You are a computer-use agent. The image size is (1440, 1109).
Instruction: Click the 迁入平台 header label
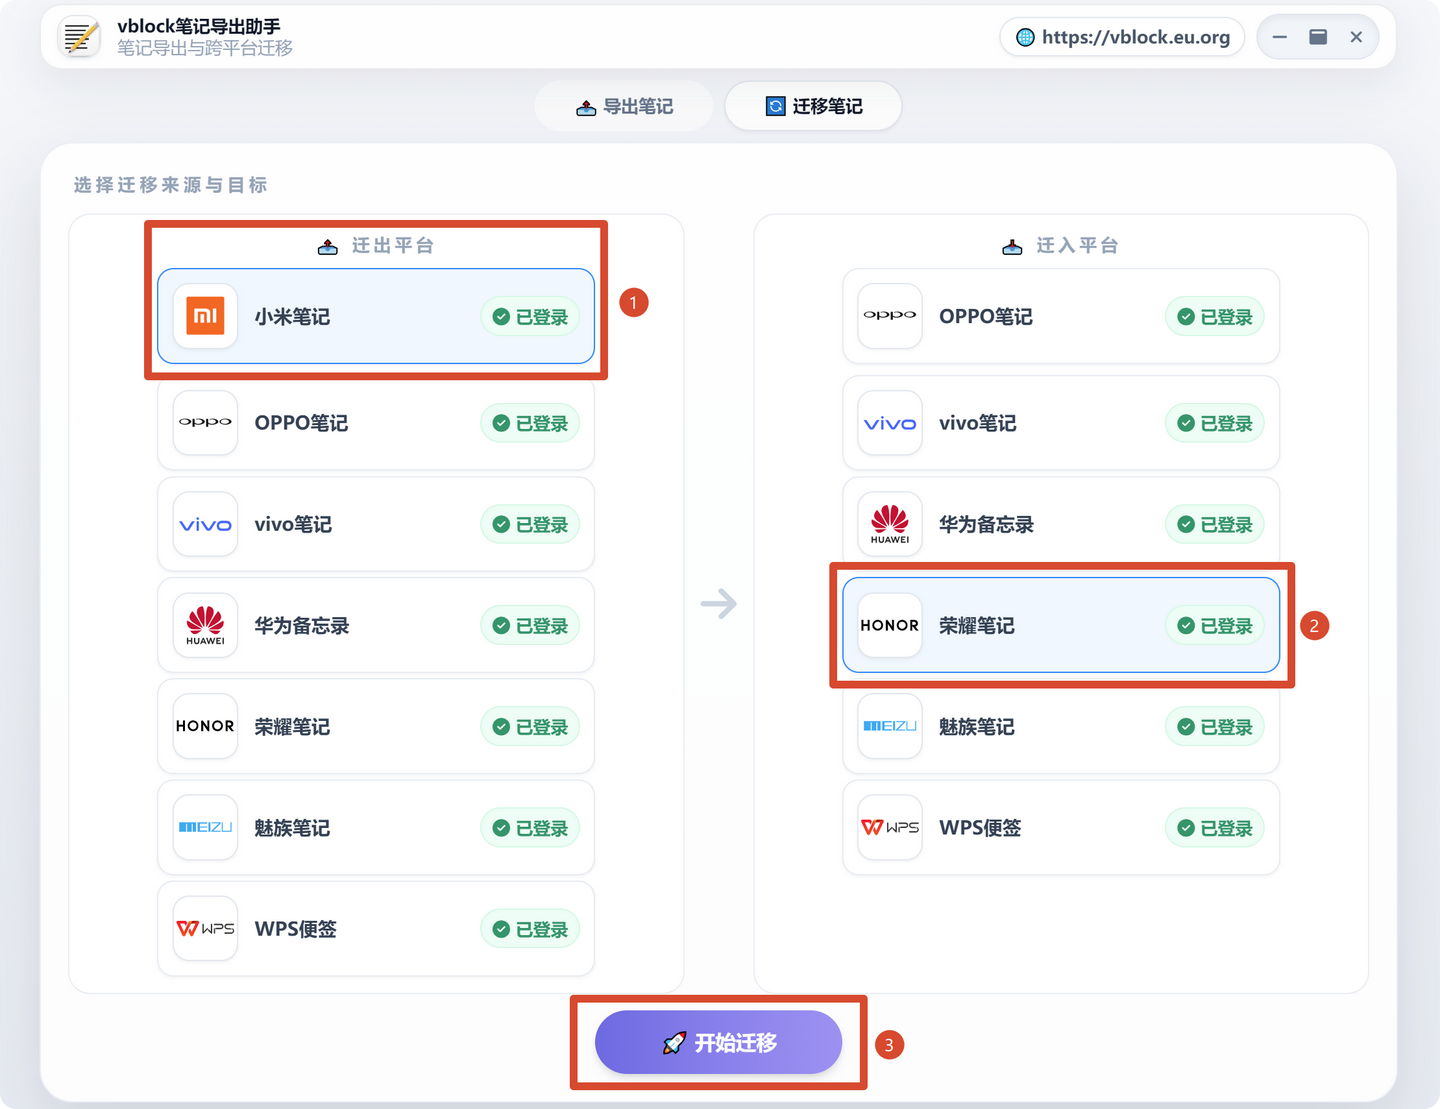(1077, 246)
